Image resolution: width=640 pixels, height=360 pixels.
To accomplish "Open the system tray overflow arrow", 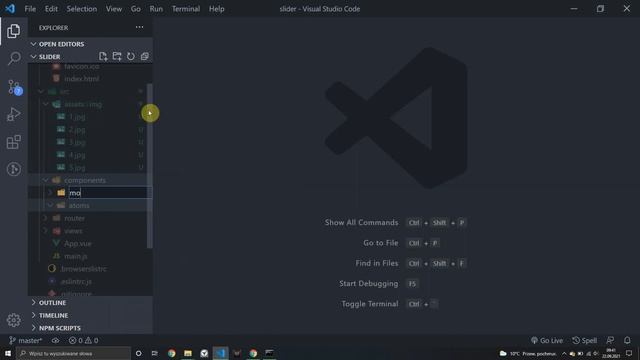I will pos(564,353).
